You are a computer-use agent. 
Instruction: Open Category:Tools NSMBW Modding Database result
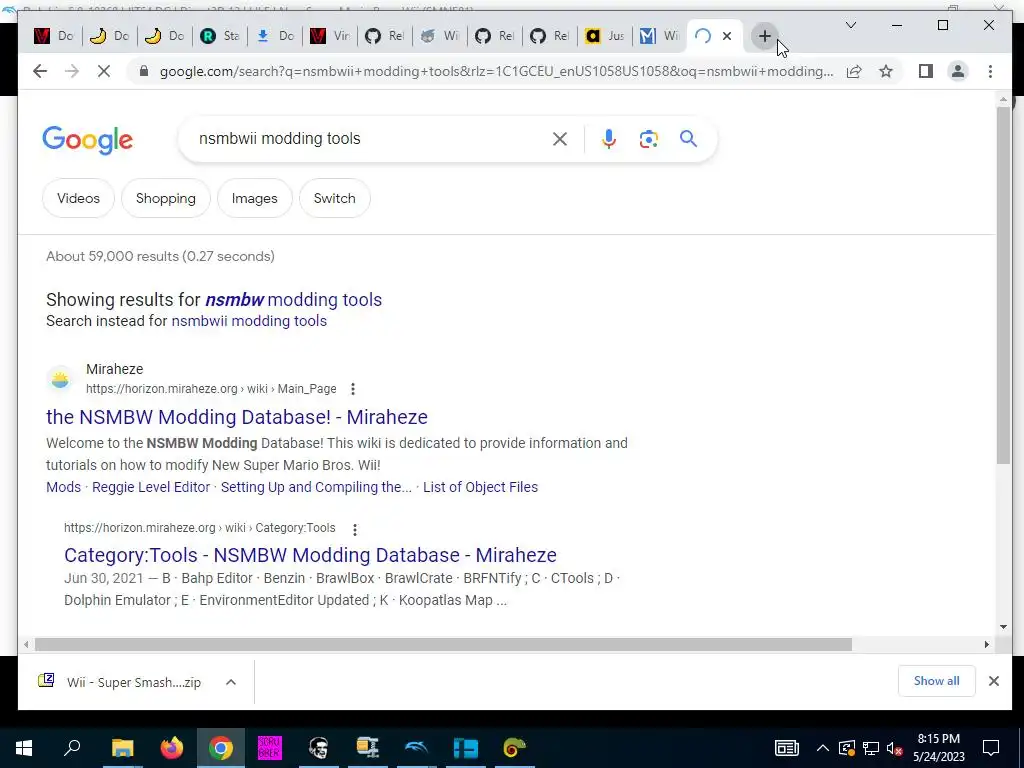pos(310,555)
